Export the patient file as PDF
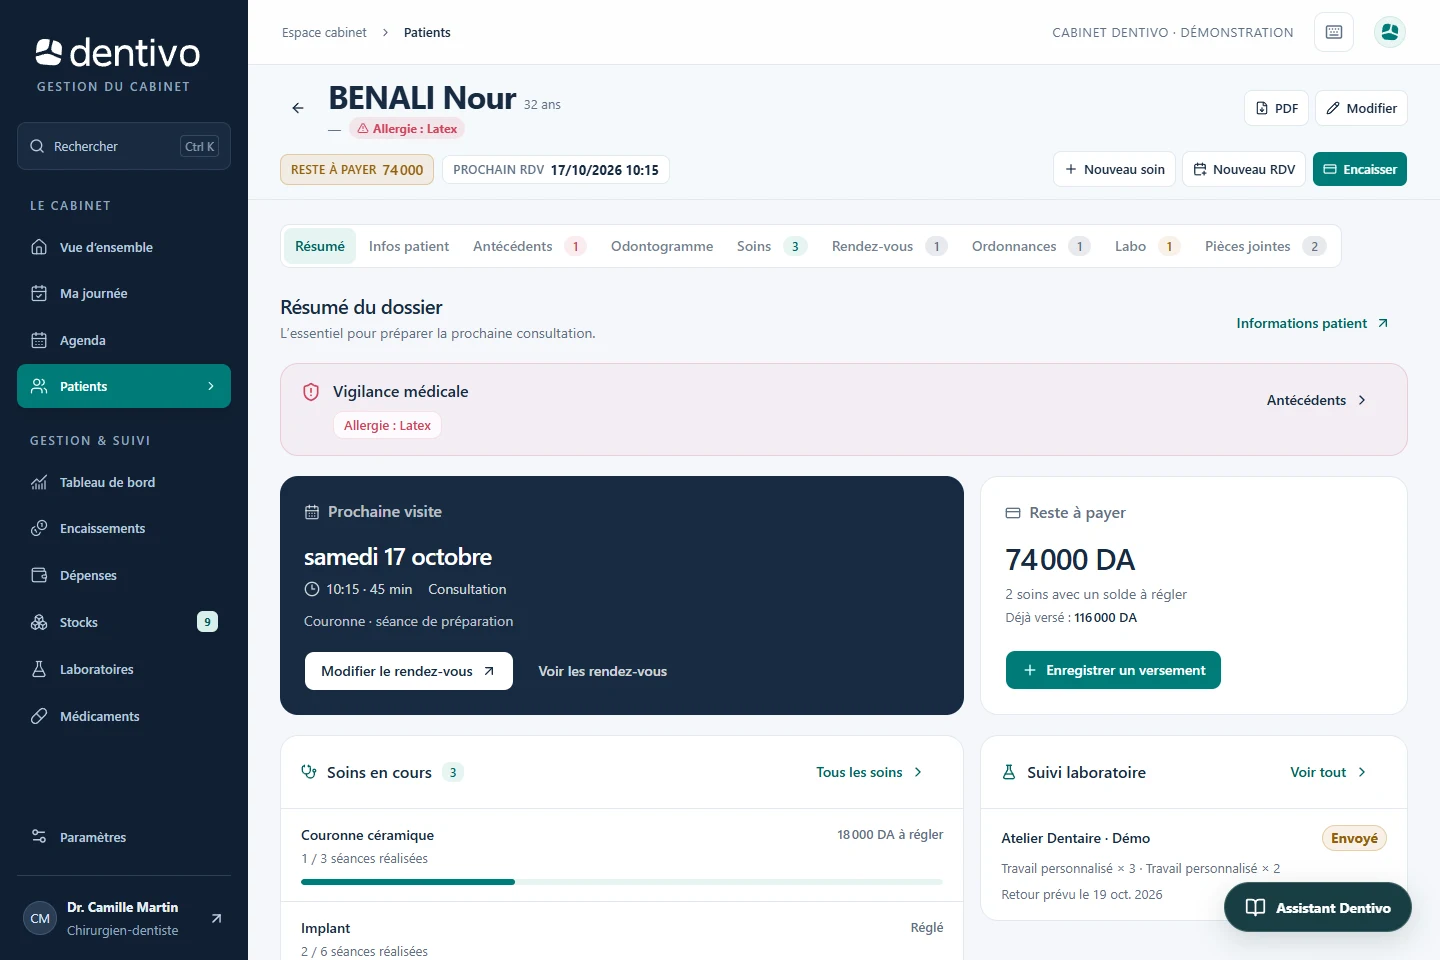Screen dimensions: 1440x960 tap(1276, 108)
